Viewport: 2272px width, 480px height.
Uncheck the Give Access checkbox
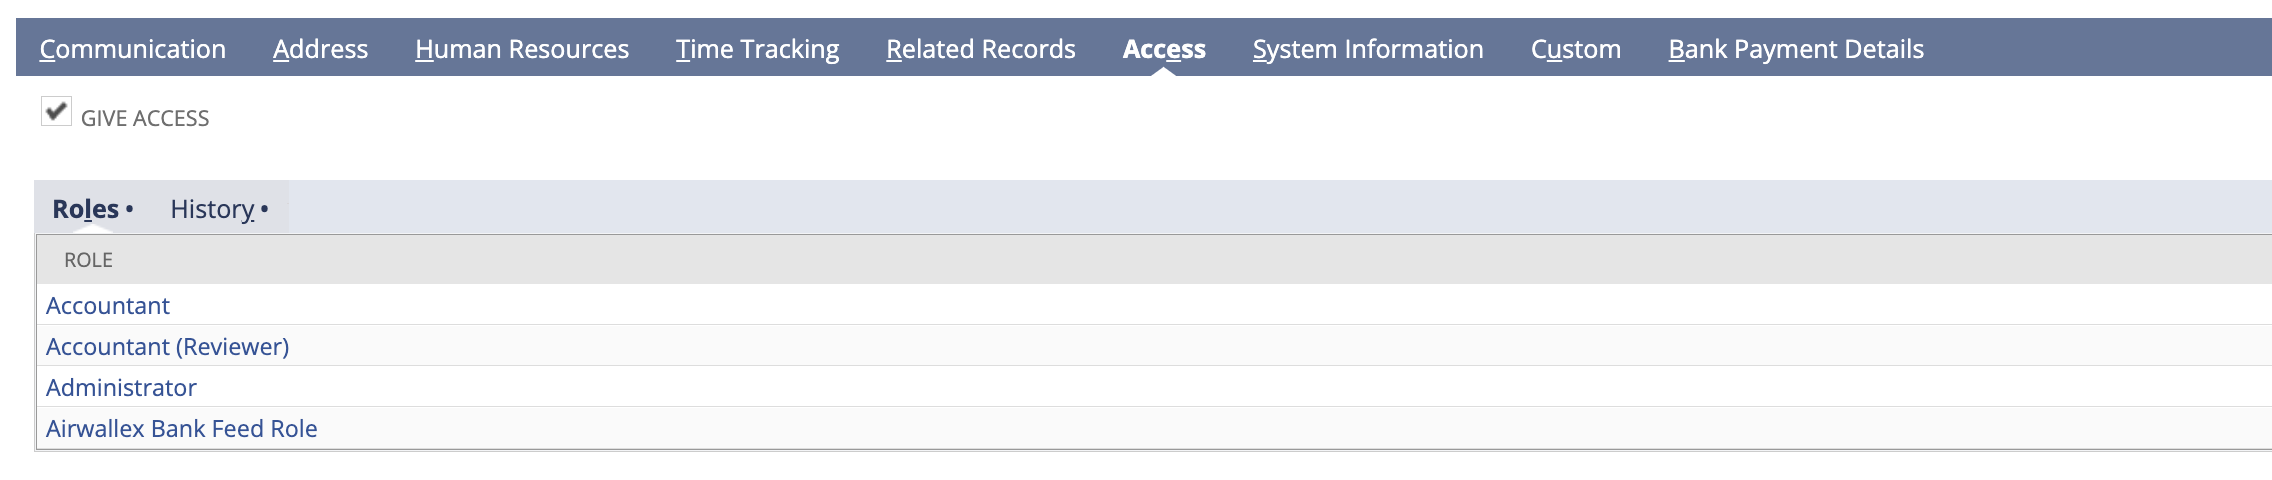point(56,111)
